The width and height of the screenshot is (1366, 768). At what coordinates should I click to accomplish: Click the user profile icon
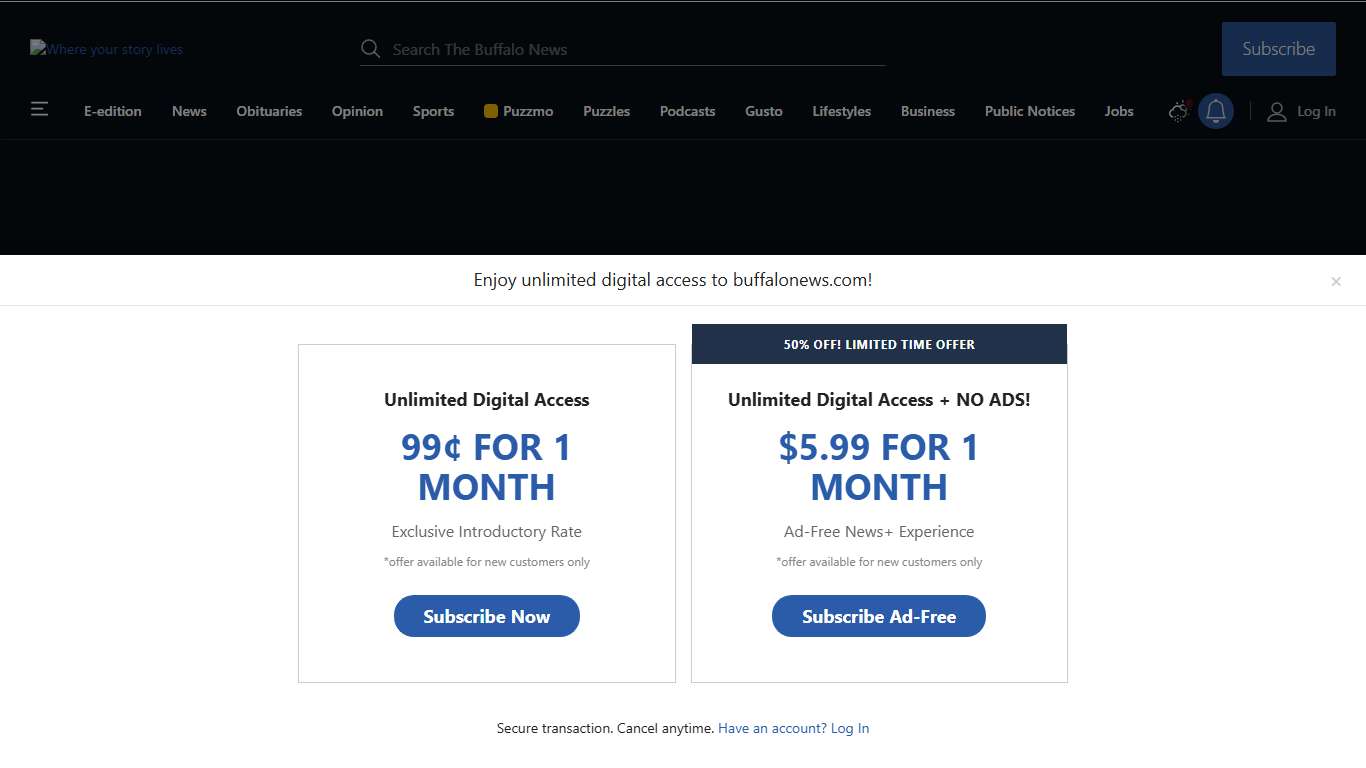[1276, 112]
